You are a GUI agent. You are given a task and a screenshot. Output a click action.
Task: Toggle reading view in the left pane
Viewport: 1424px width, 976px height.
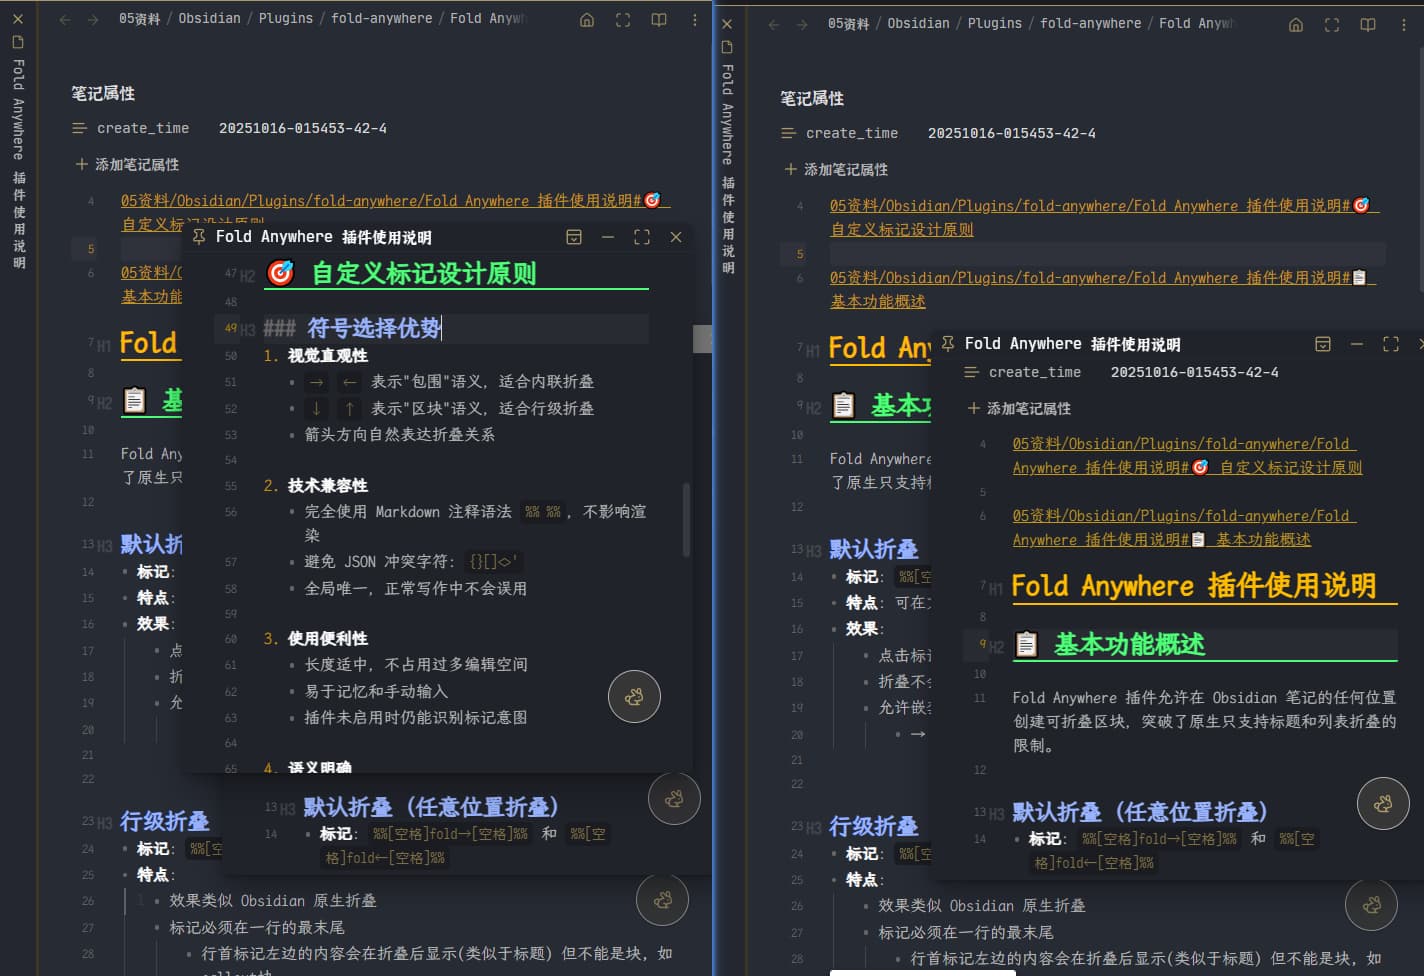[x=659, y=20]
